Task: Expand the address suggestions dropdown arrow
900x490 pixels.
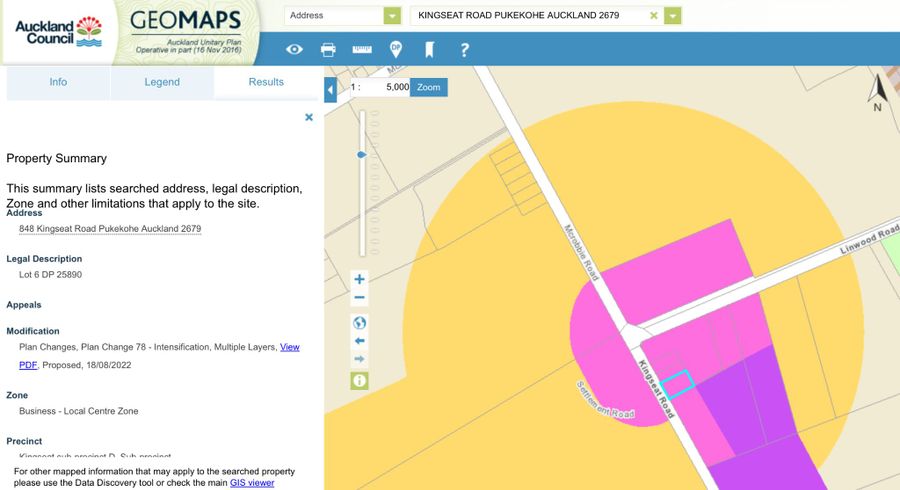Action: [x=673, y=15]
